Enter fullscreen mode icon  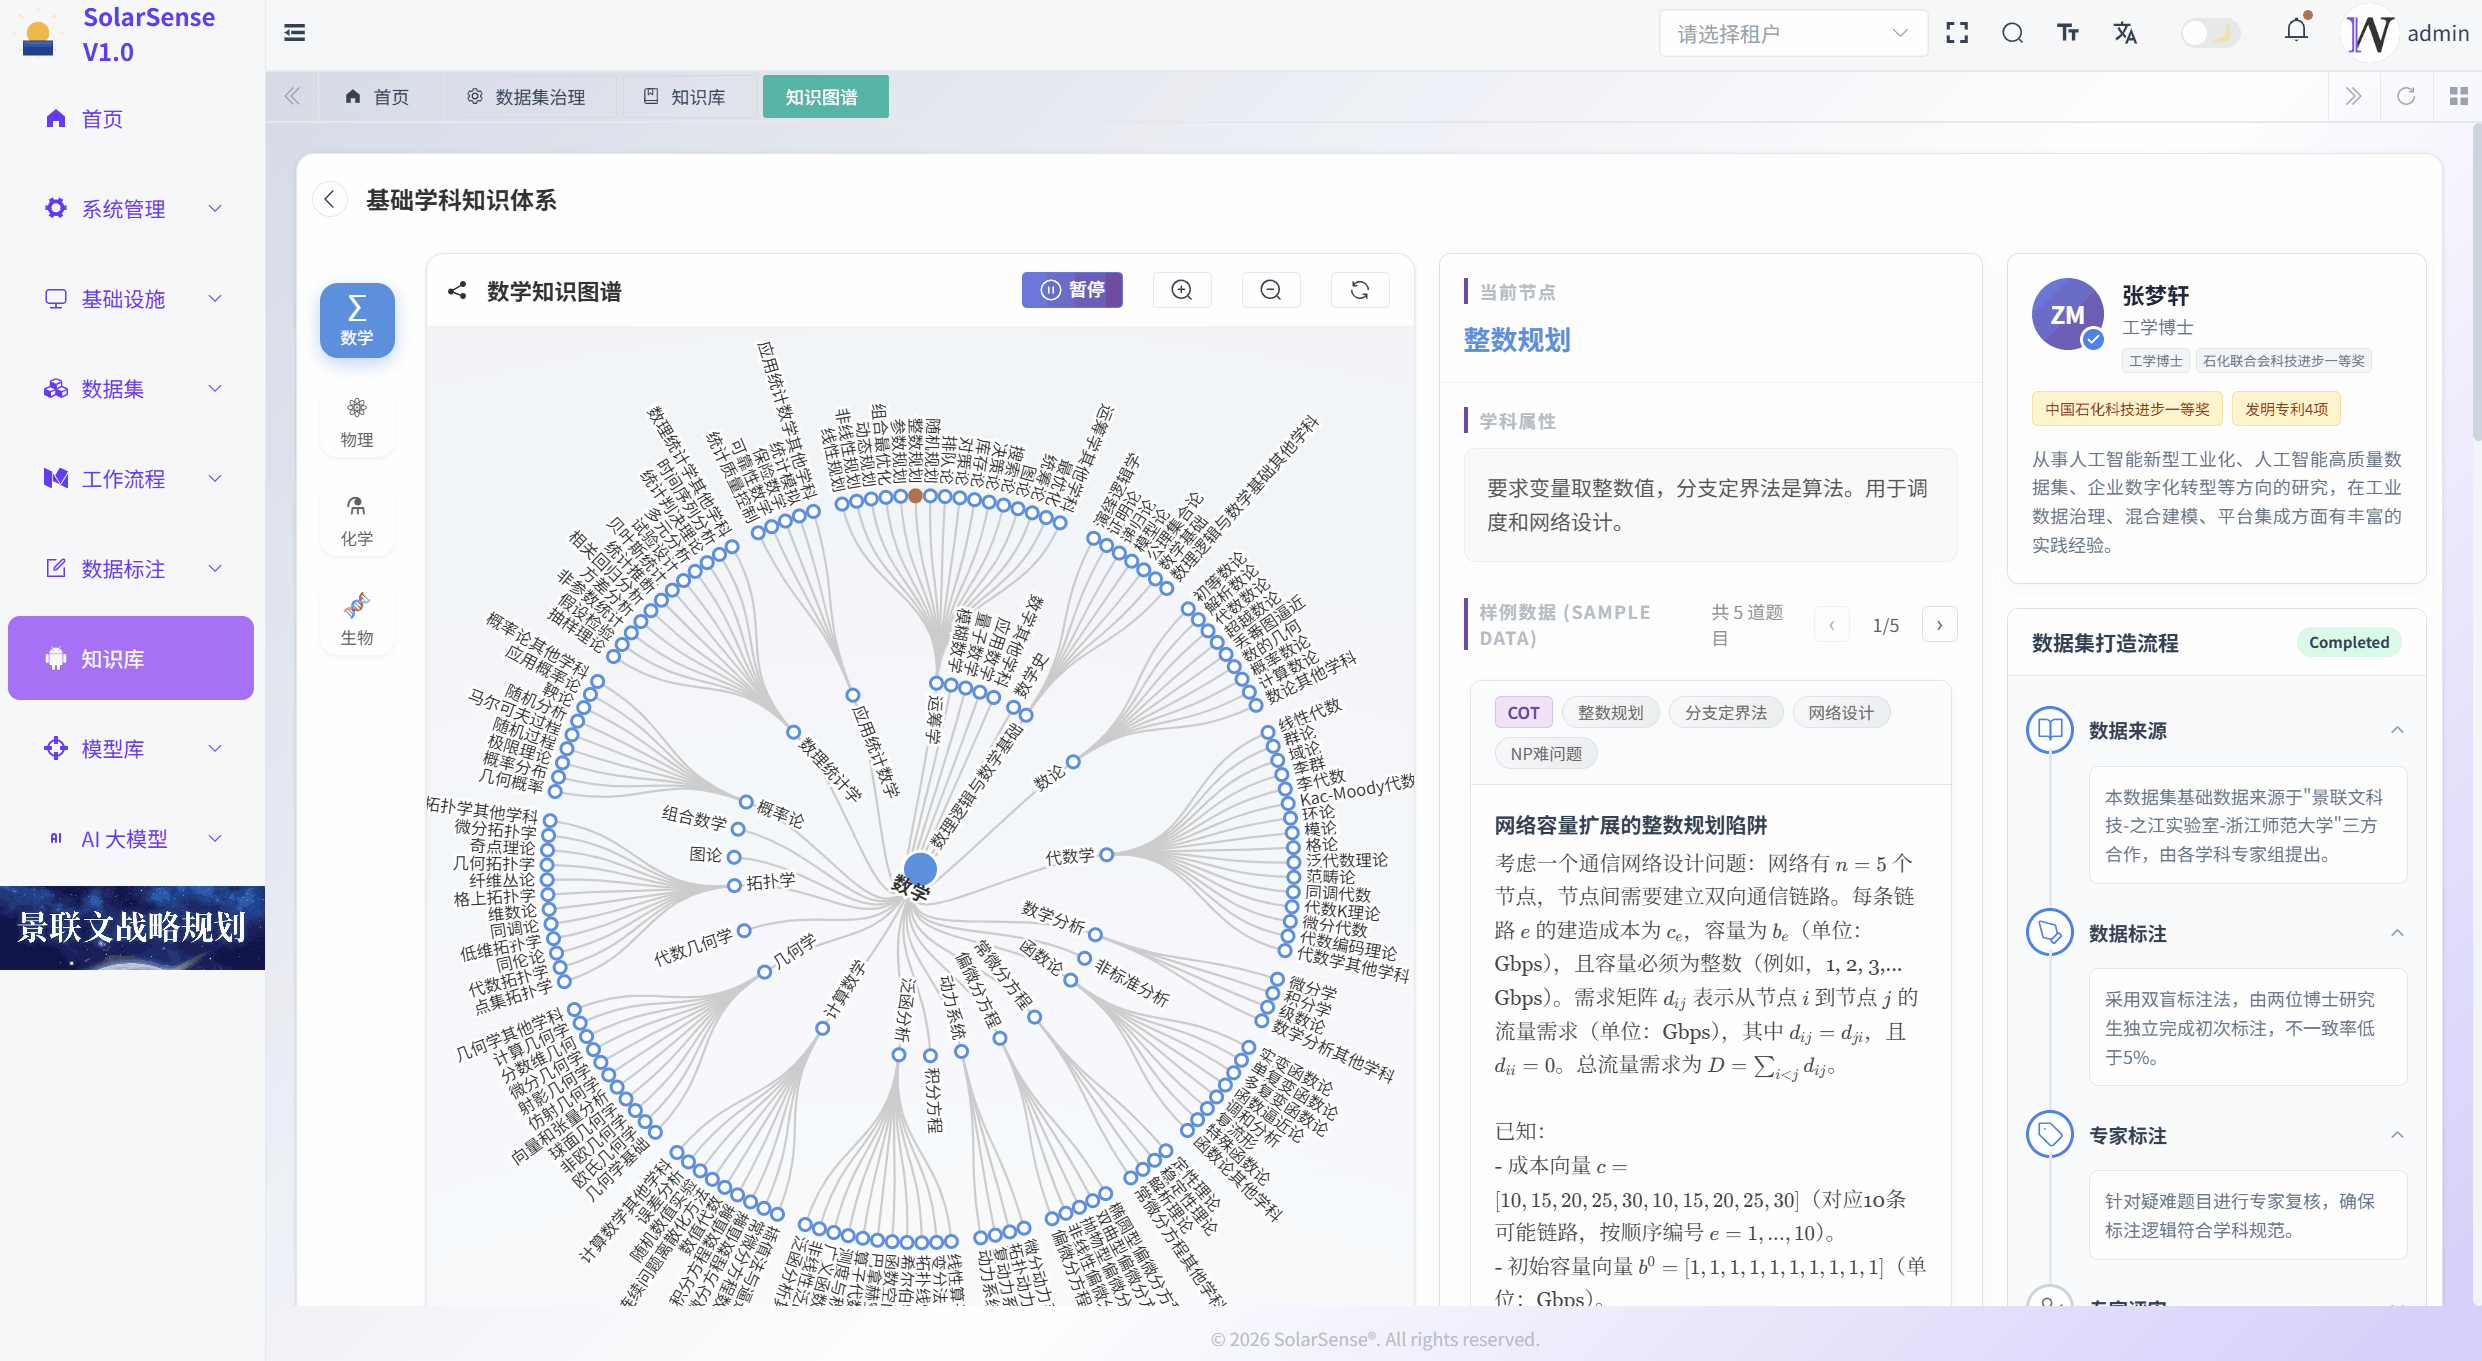click(1957, 33)
